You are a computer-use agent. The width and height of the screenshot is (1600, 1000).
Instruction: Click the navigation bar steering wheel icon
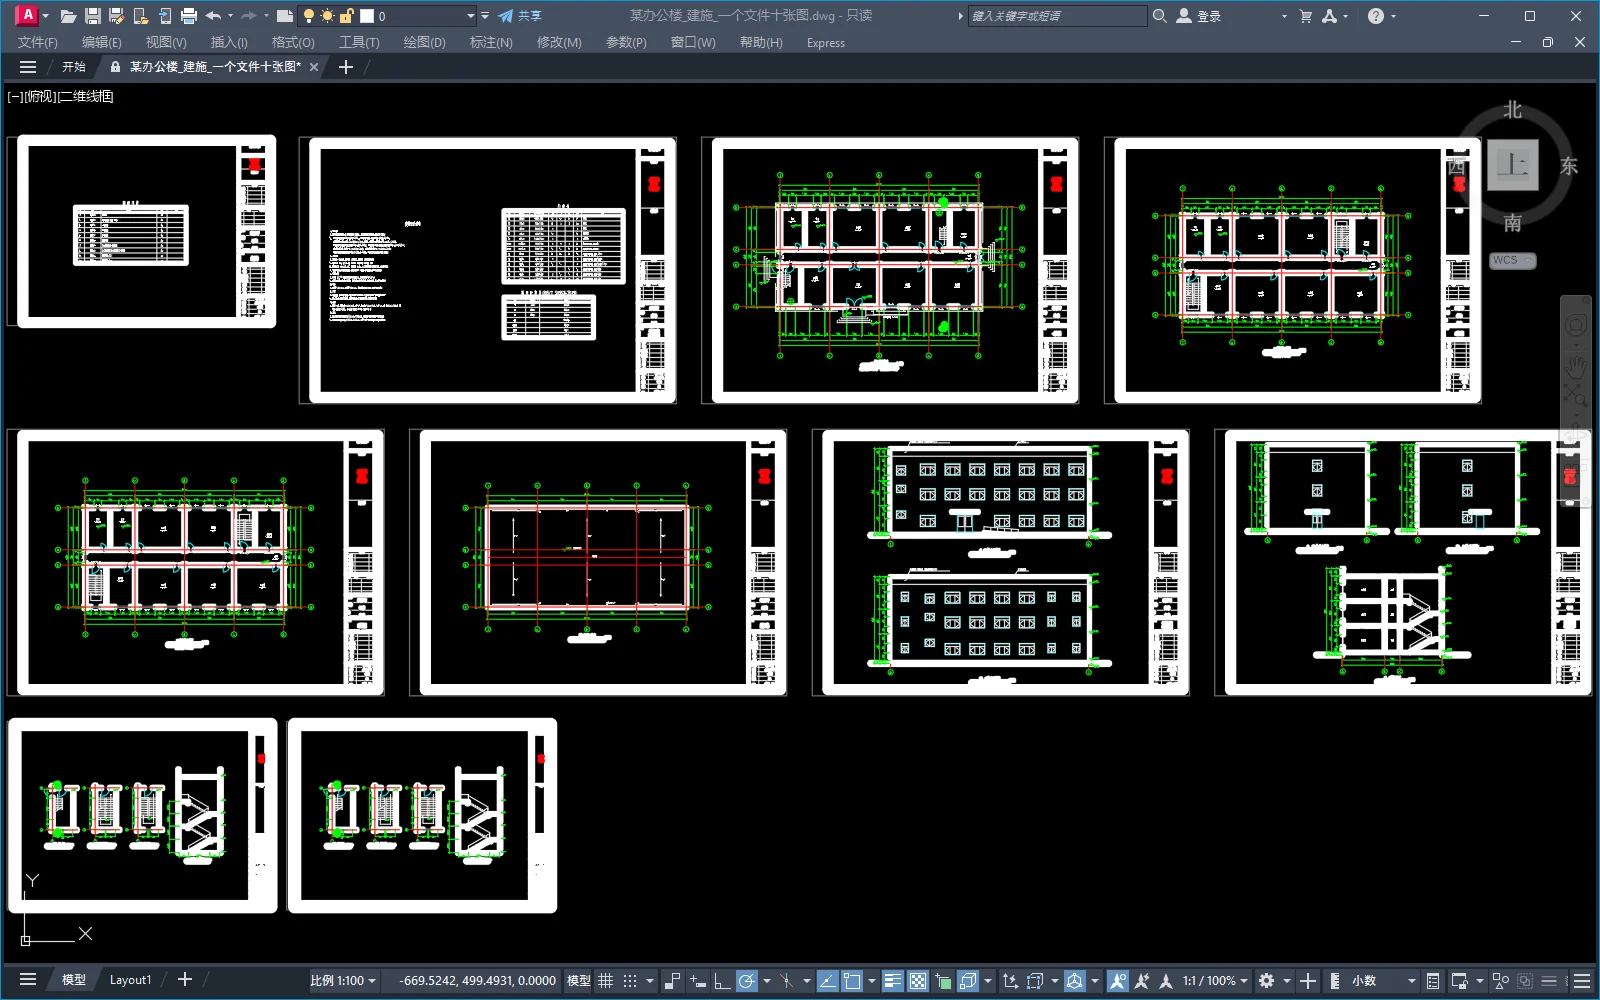pyautogui.click(x=1576, y=325)
